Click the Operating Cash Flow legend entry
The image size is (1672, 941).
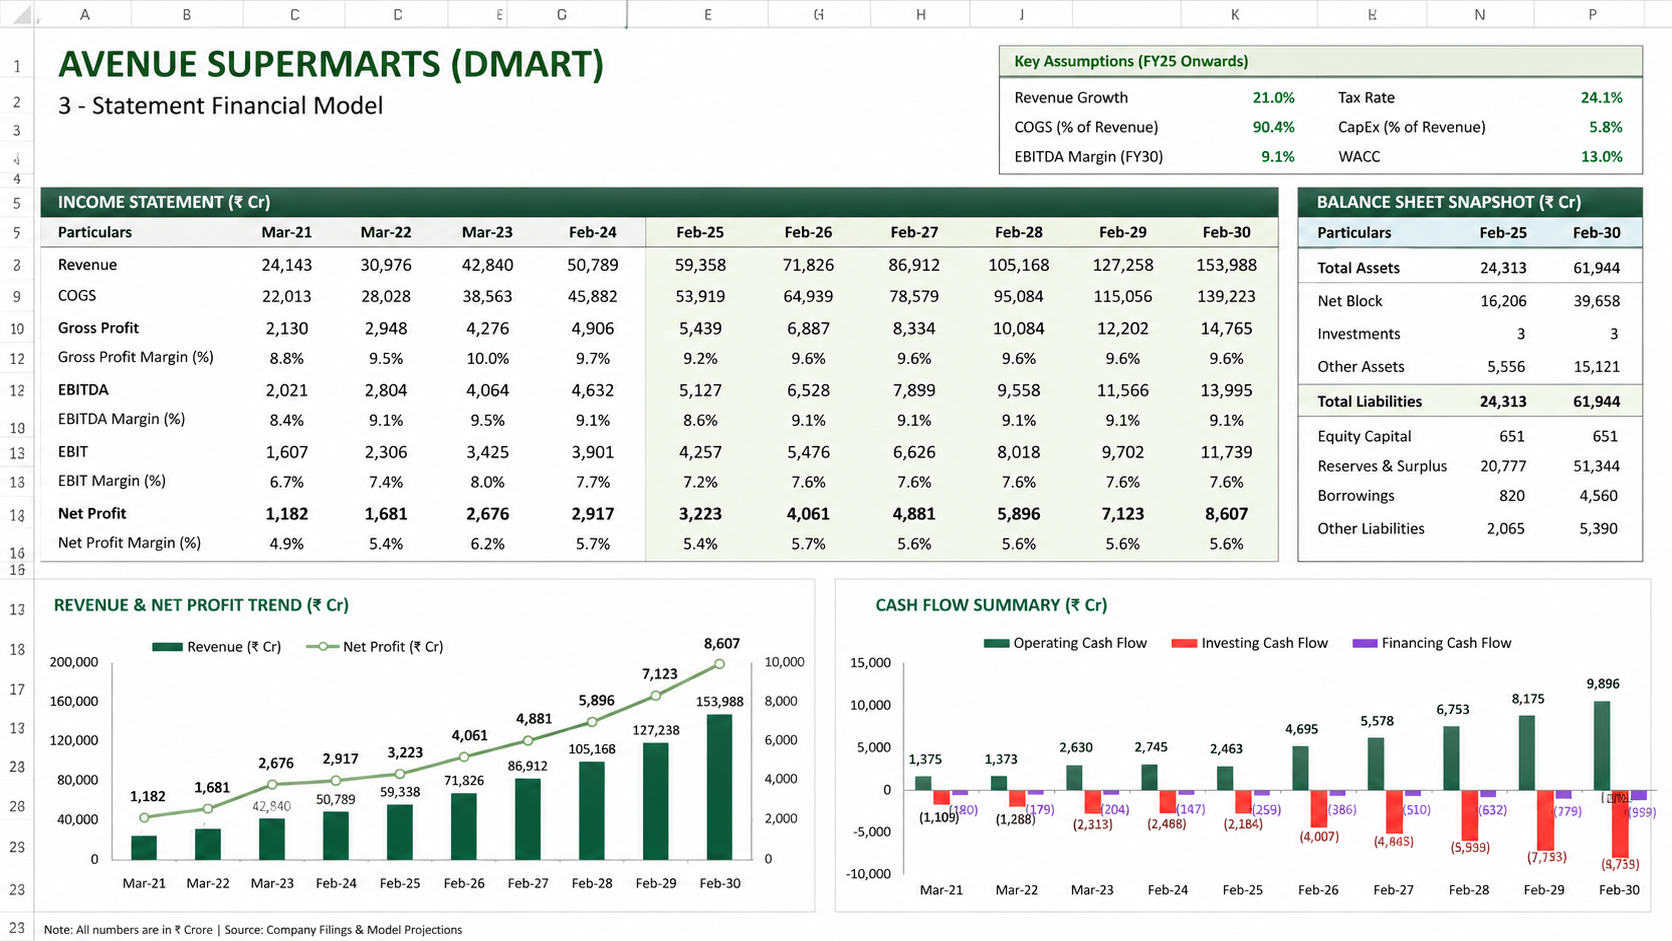pyautogui.click(x=1065, y=643)
